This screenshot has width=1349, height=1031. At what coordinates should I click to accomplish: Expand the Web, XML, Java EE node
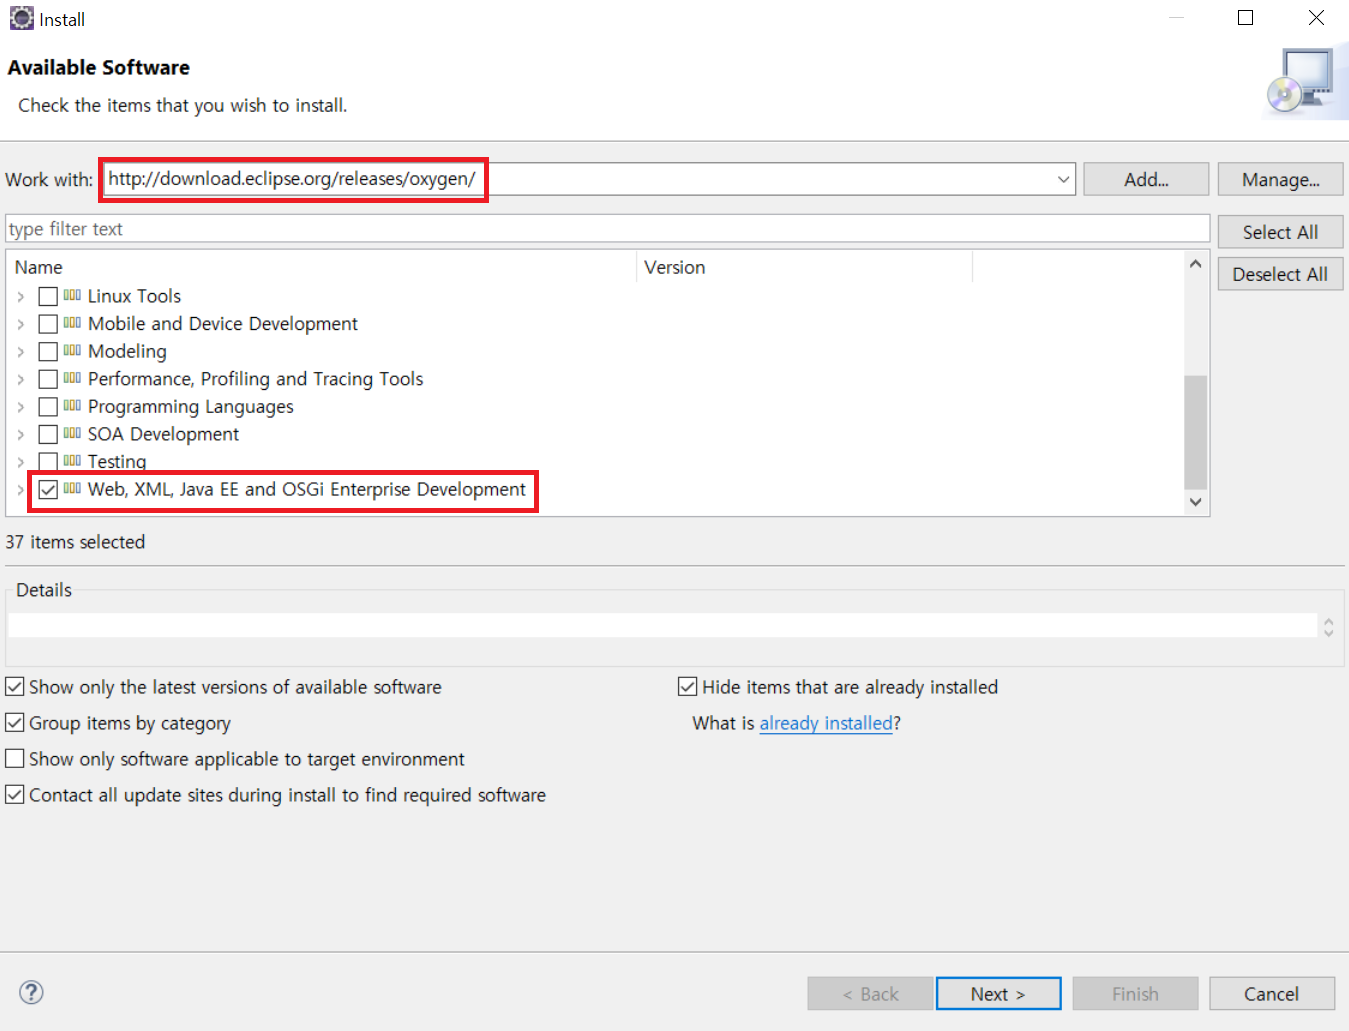coord(20,490)
